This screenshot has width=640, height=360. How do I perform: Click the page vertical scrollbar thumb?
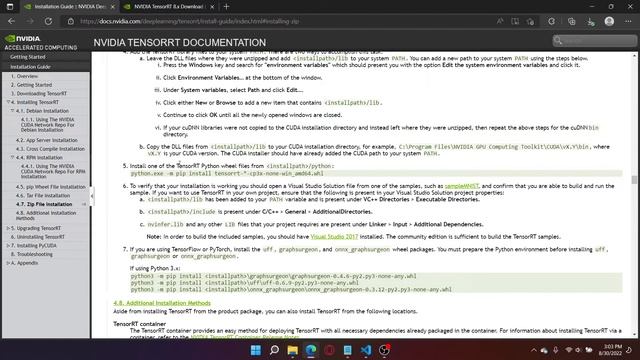click(634, 180)
